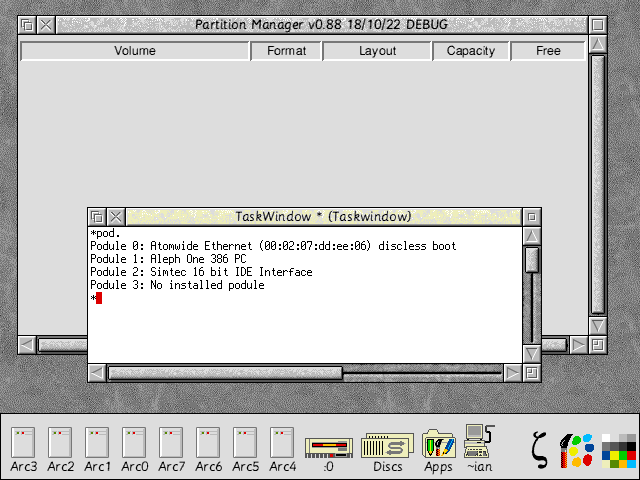Click the 'Podule 3: No installed podule' line
640x480 pixels.
tap(177, 285)
